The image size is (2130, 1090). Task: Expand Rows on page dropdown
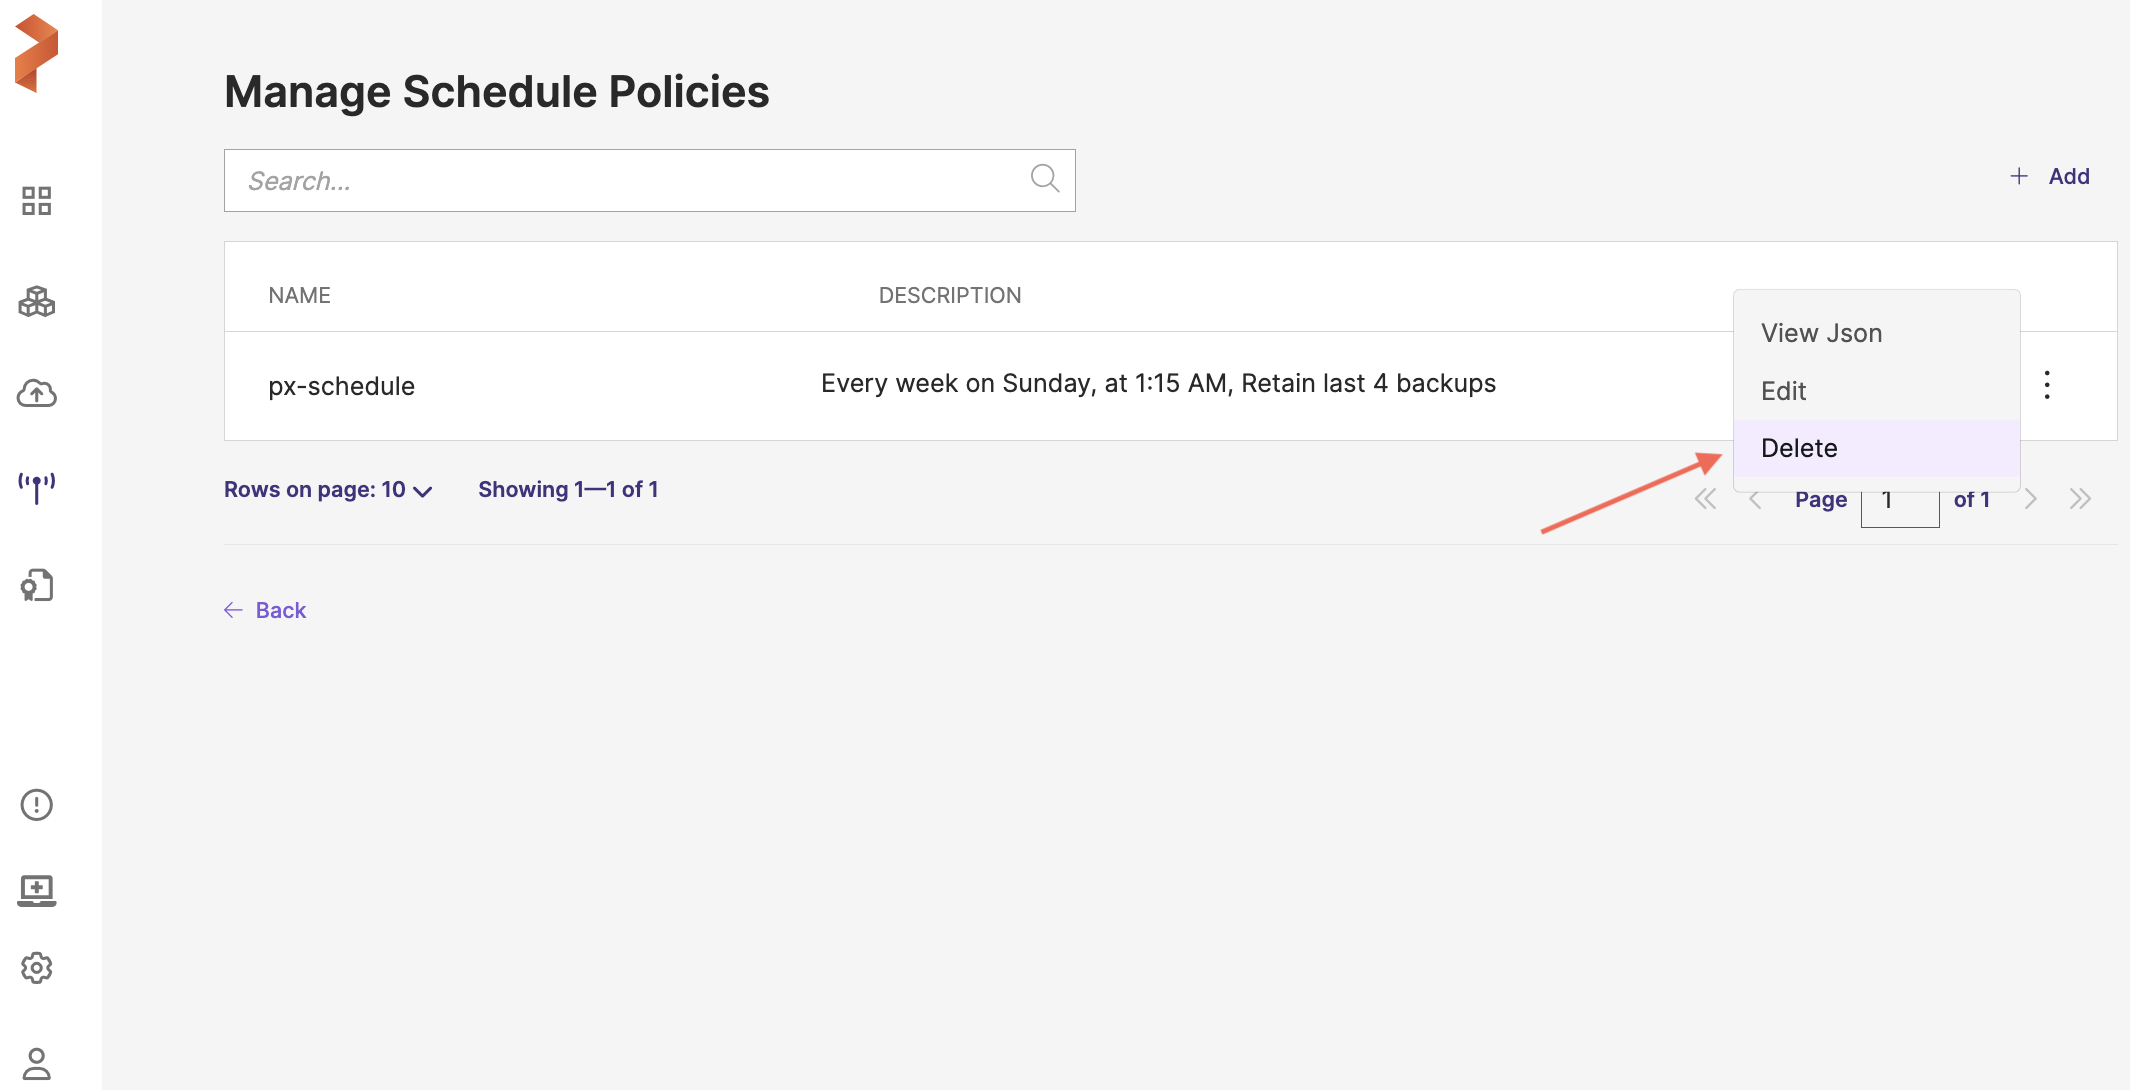coord(328,490)
